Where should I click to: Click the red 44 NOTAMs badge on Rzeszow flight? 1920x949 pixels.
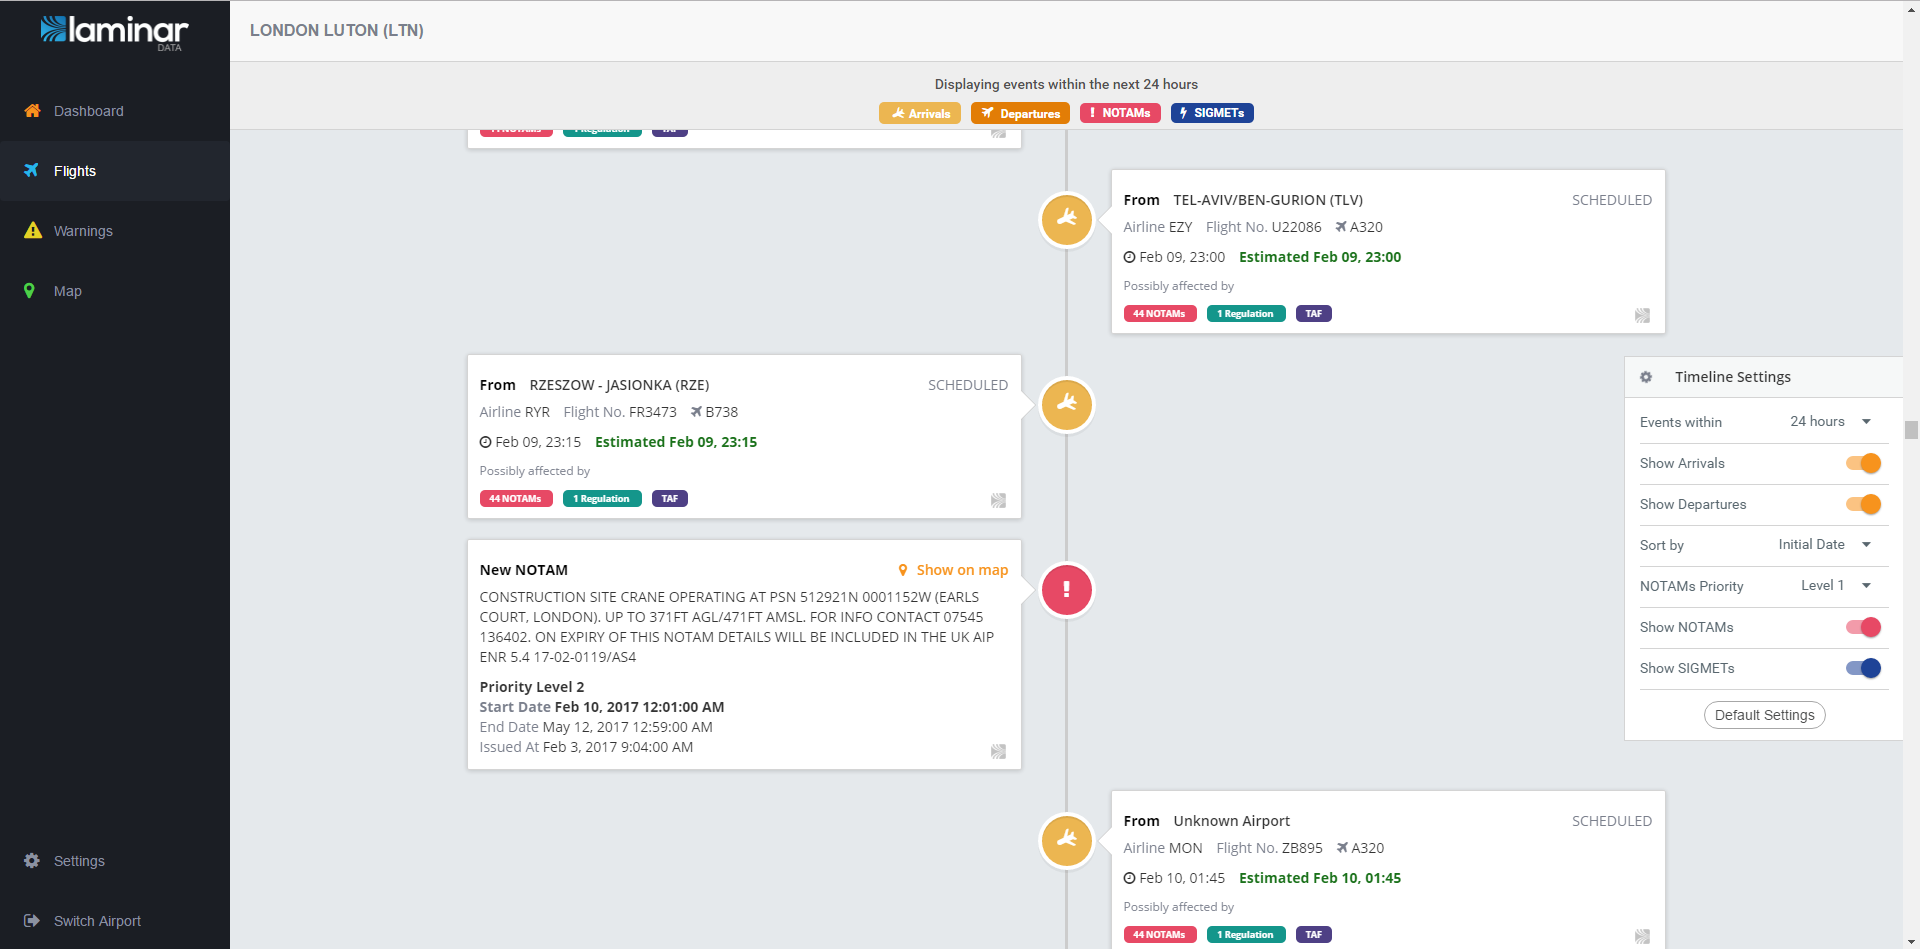coord(515,499)
